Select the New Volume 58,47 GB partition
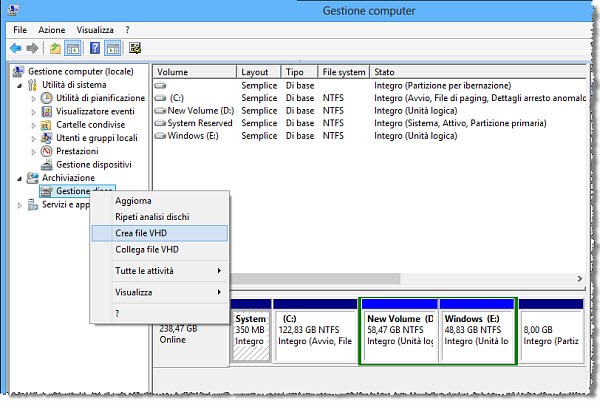The width and height of the screenshot is (600, 401). [x=400, y=331]
